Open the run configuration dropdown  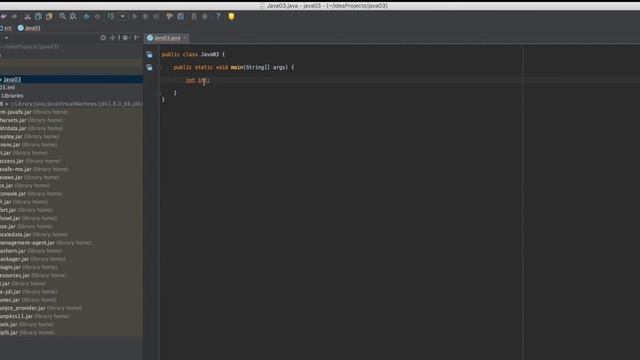[122, 16]
